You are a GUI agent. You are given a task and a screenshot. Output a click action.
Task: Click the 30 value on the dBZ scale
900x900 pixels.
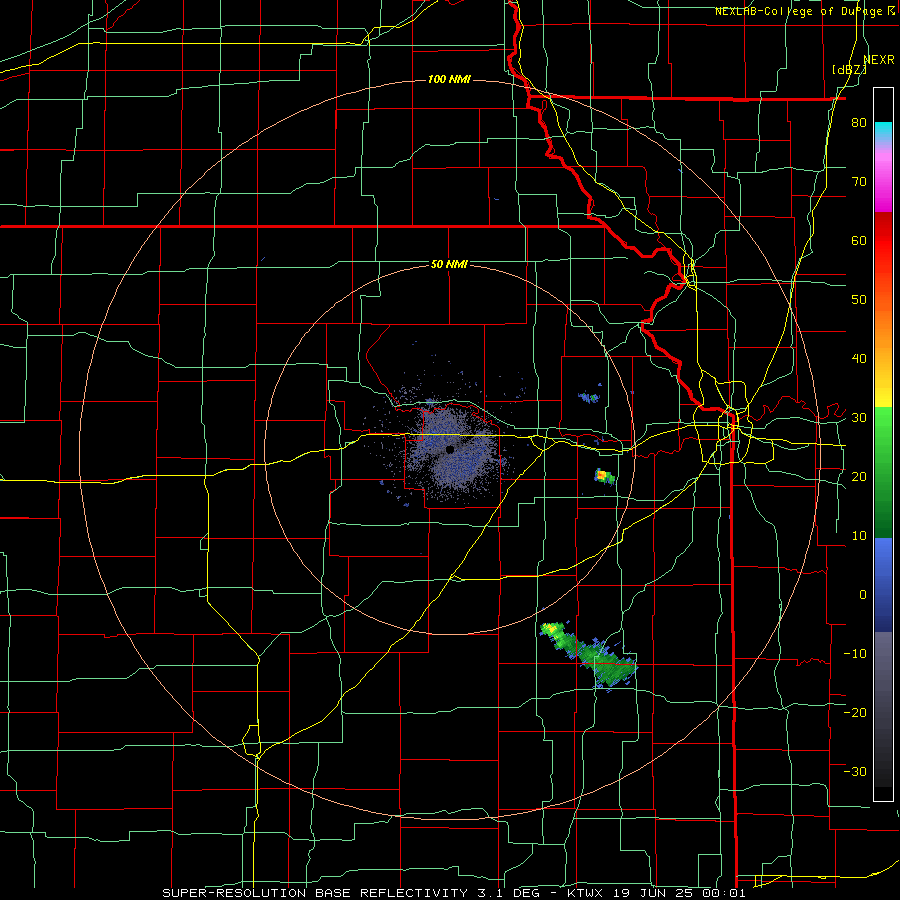859,418
